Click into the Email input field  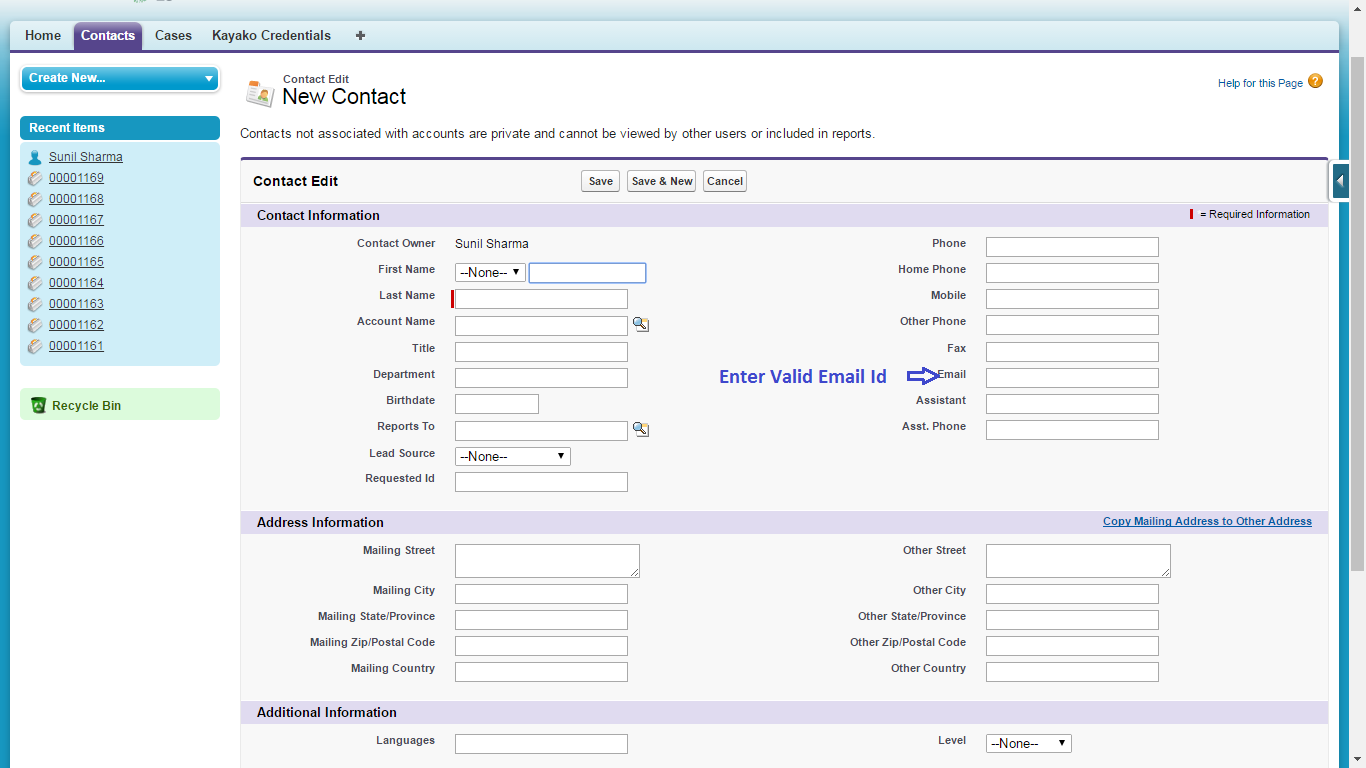click(1071, 378)
